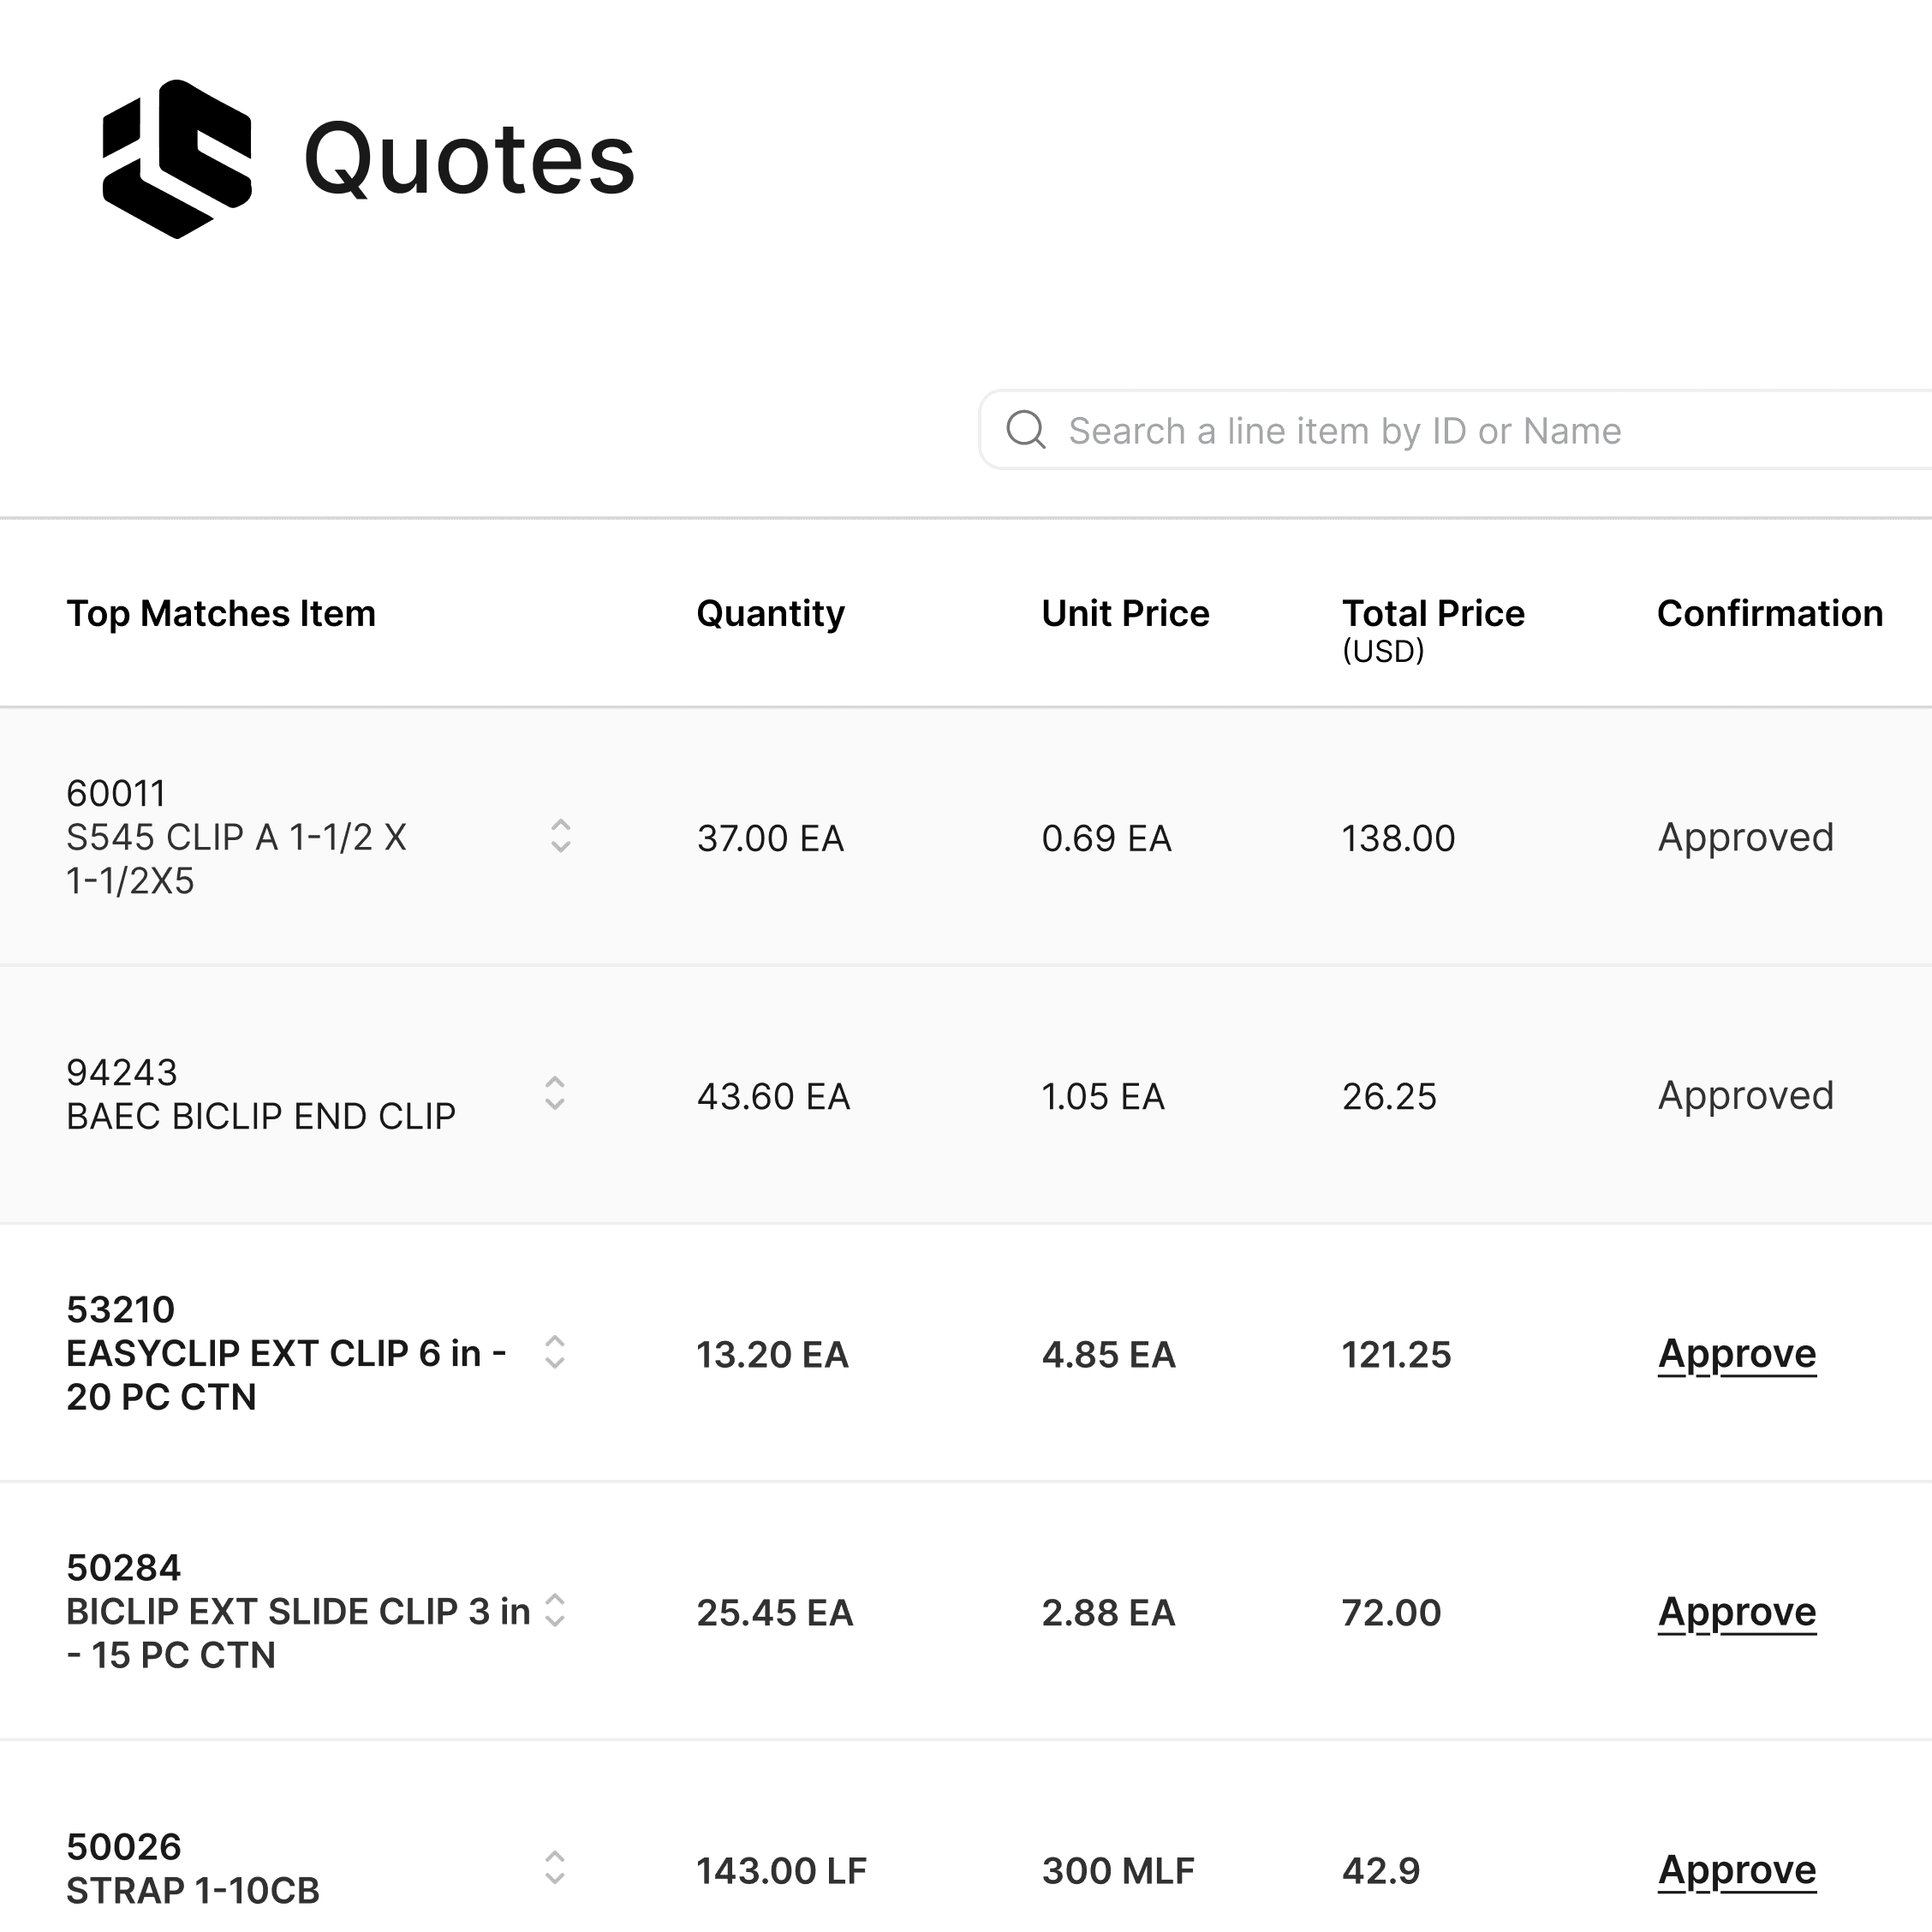Sort by the Total Price column header
This screenshot has height=1932, width=1932.
coord(1434,613)
